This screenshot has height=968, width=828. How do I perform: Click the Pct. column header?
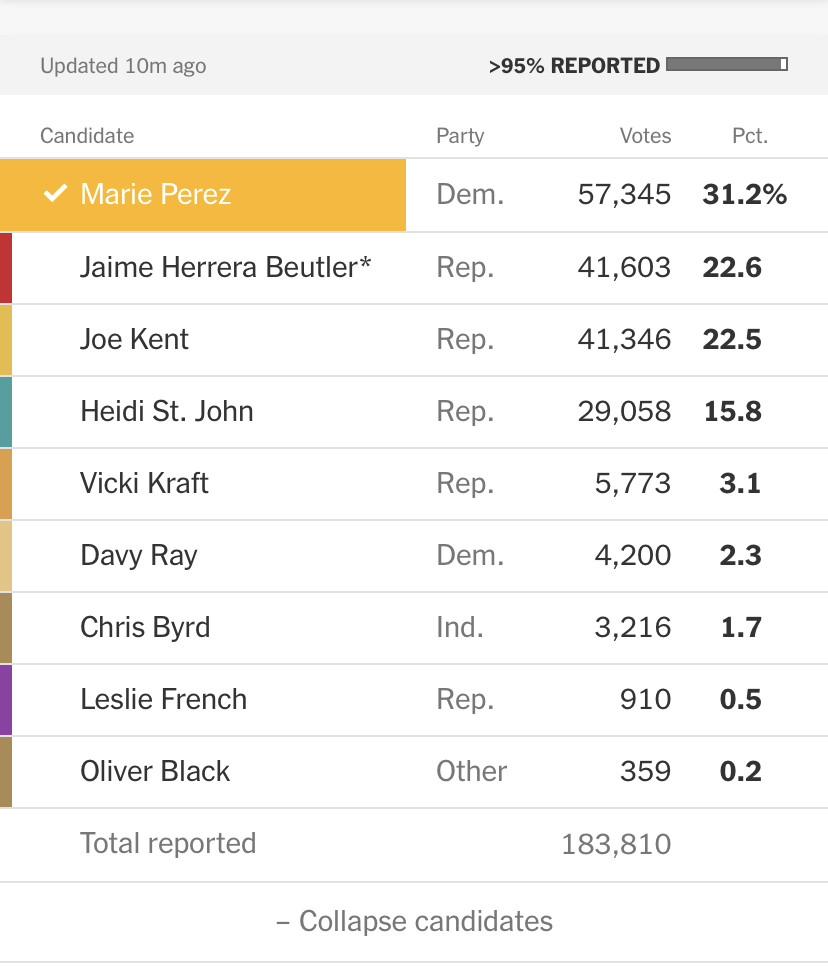[x=750, y=136]
